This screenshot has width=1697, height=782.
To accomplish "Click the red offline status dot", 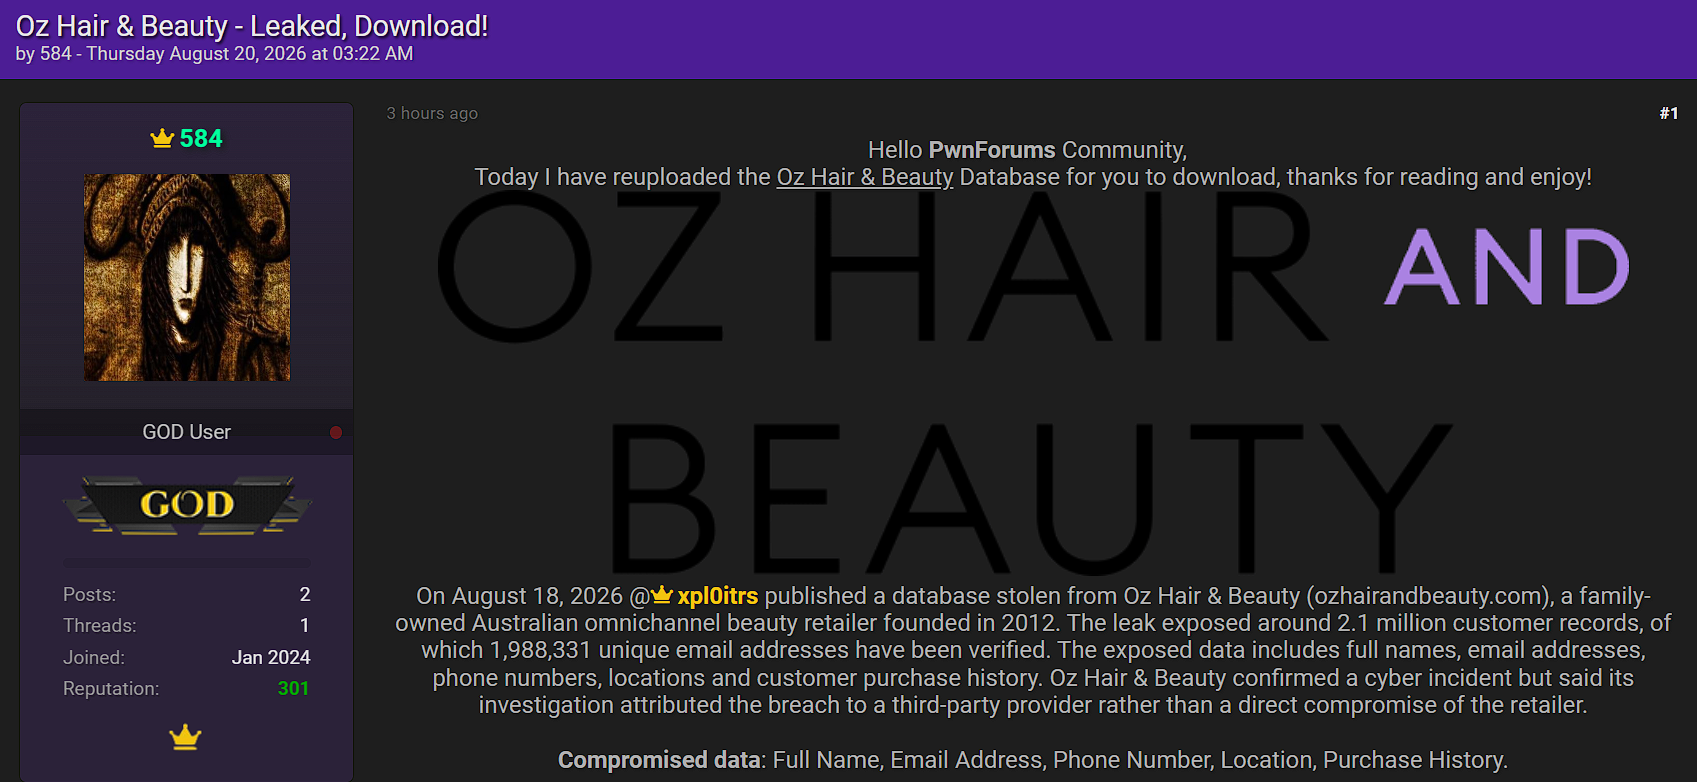I will coord(336,432).
